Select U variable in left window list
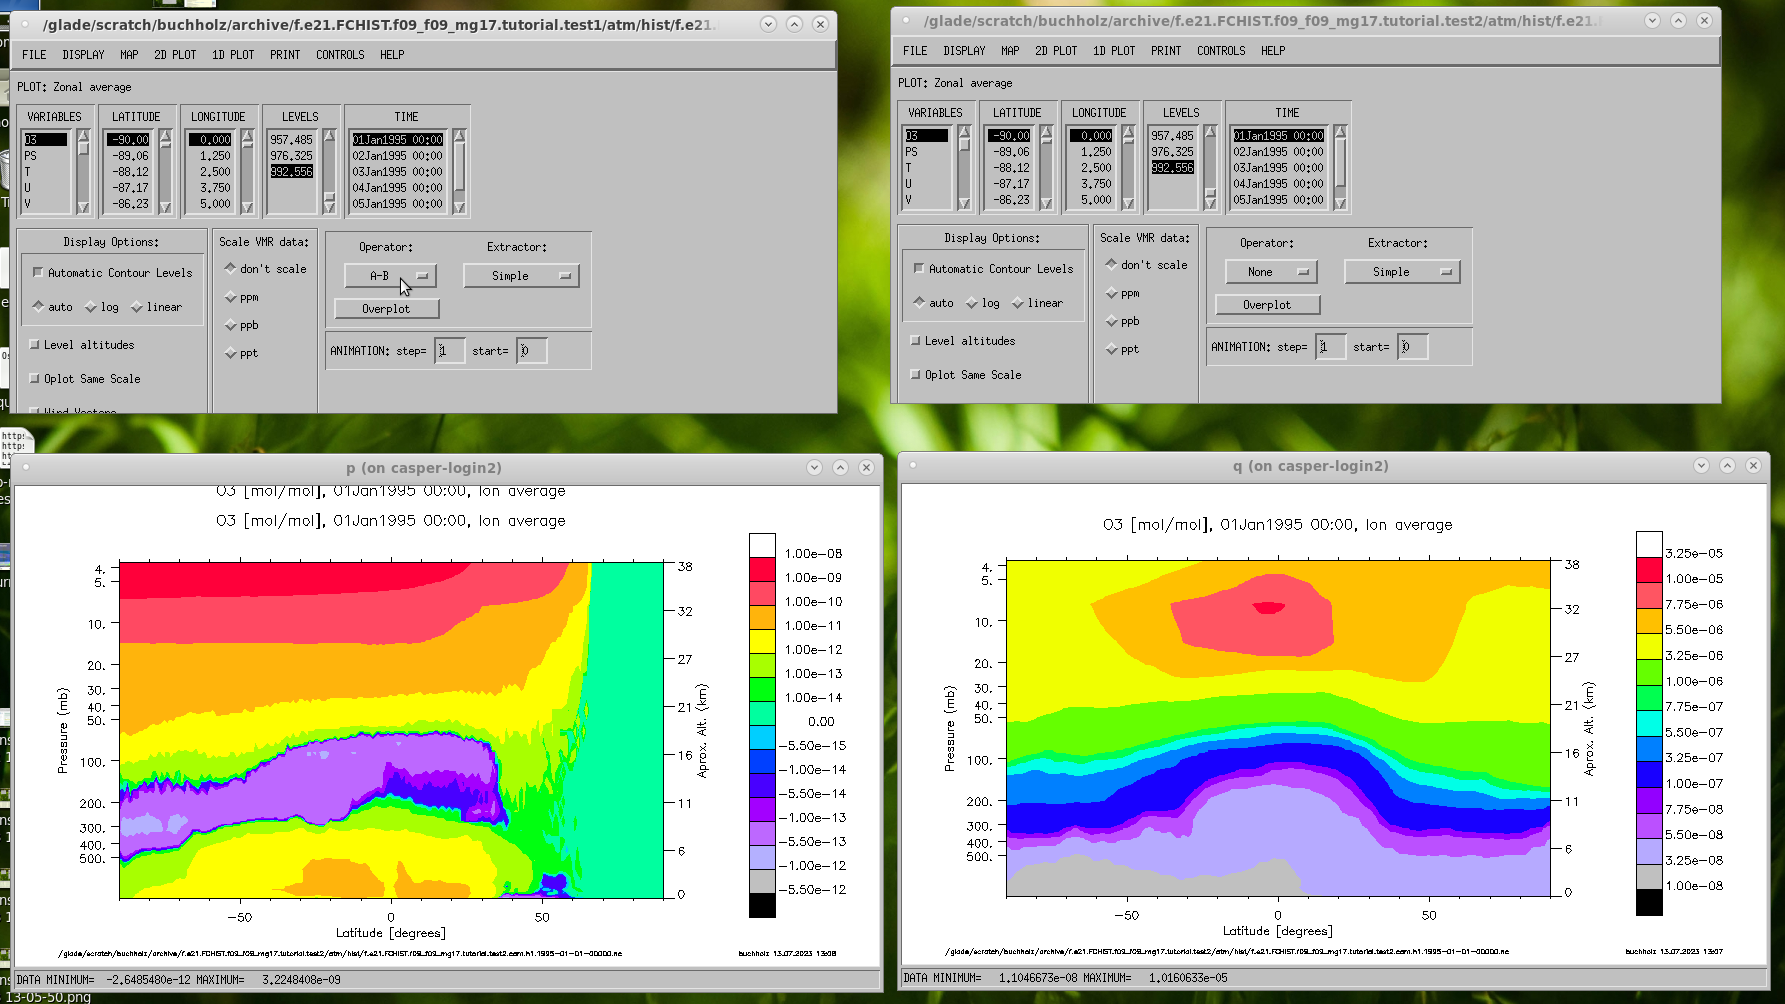The image size is (1785, 1004). tap(46, 188)
